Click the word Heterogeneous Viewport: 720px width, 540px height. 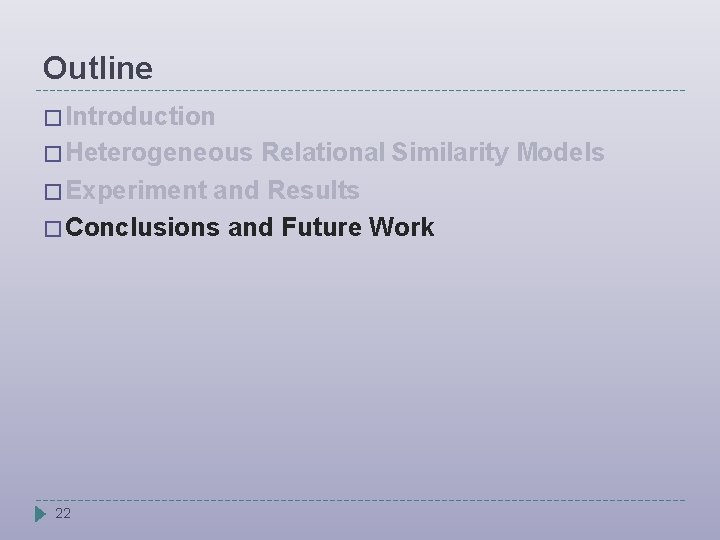pos(160,153)
